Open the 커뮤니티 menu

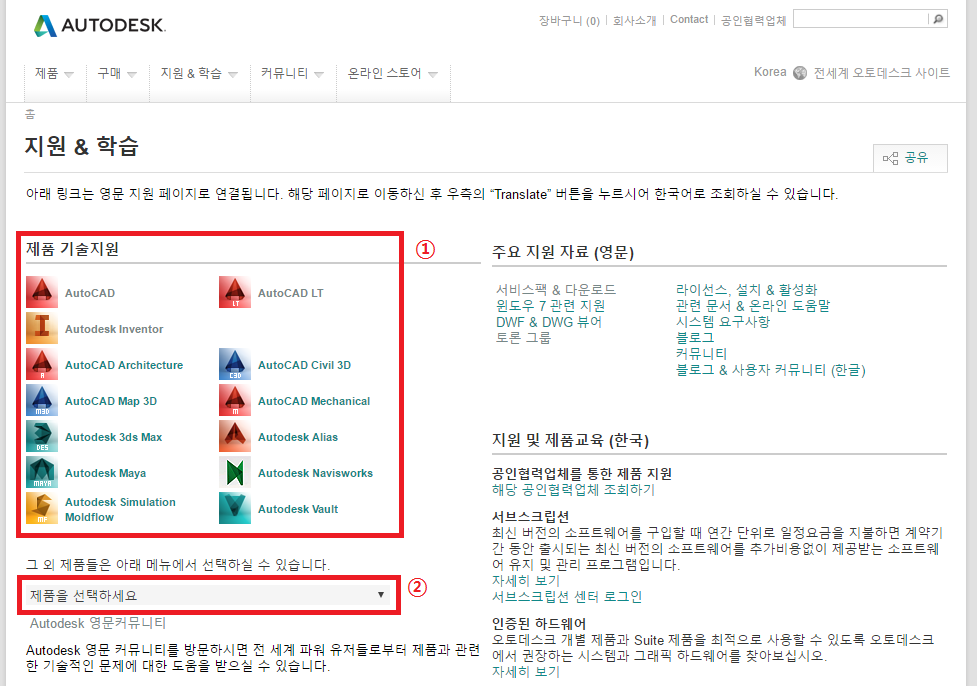click(x=291, y=74)
